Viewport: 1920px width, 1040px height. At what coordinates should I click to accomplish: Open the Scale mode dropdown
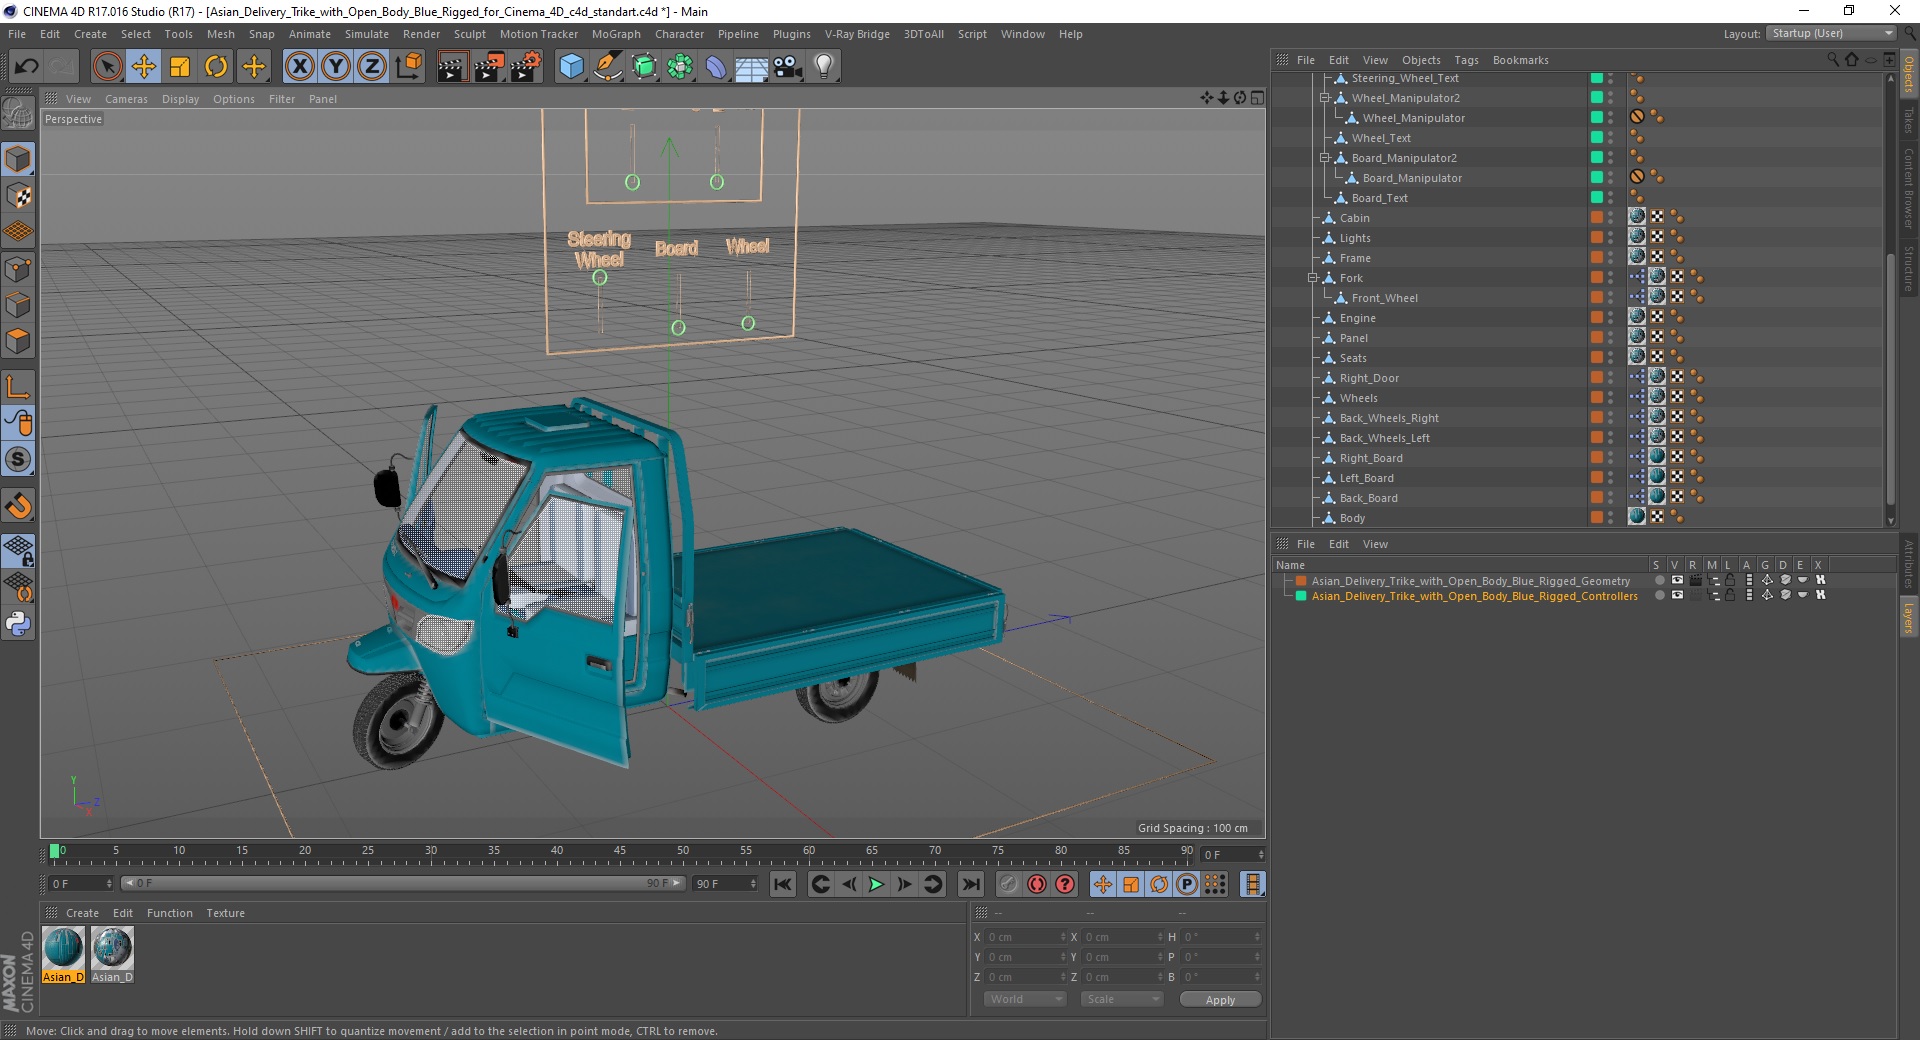pyautogui.click(x=1122, y=999)
